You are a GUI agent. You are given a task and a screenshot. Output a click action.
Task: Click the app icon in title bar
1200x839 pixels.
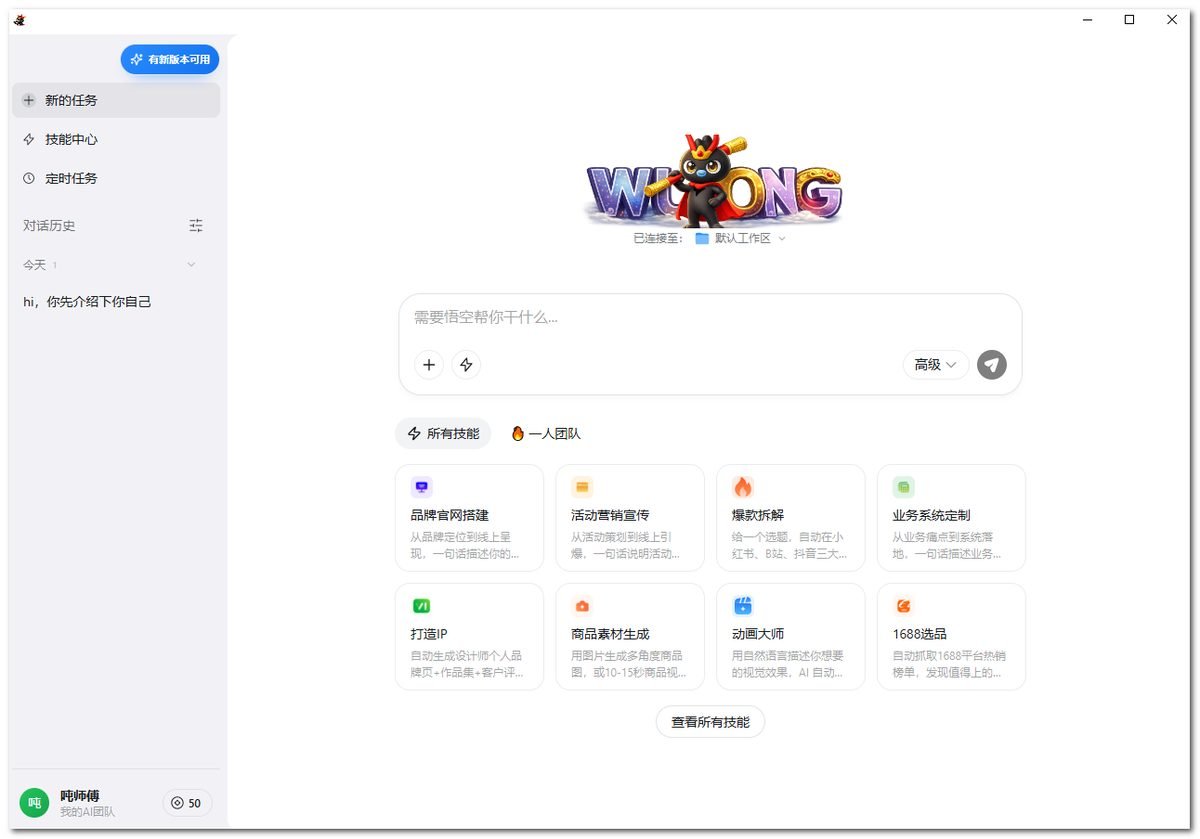coord(20,20)
